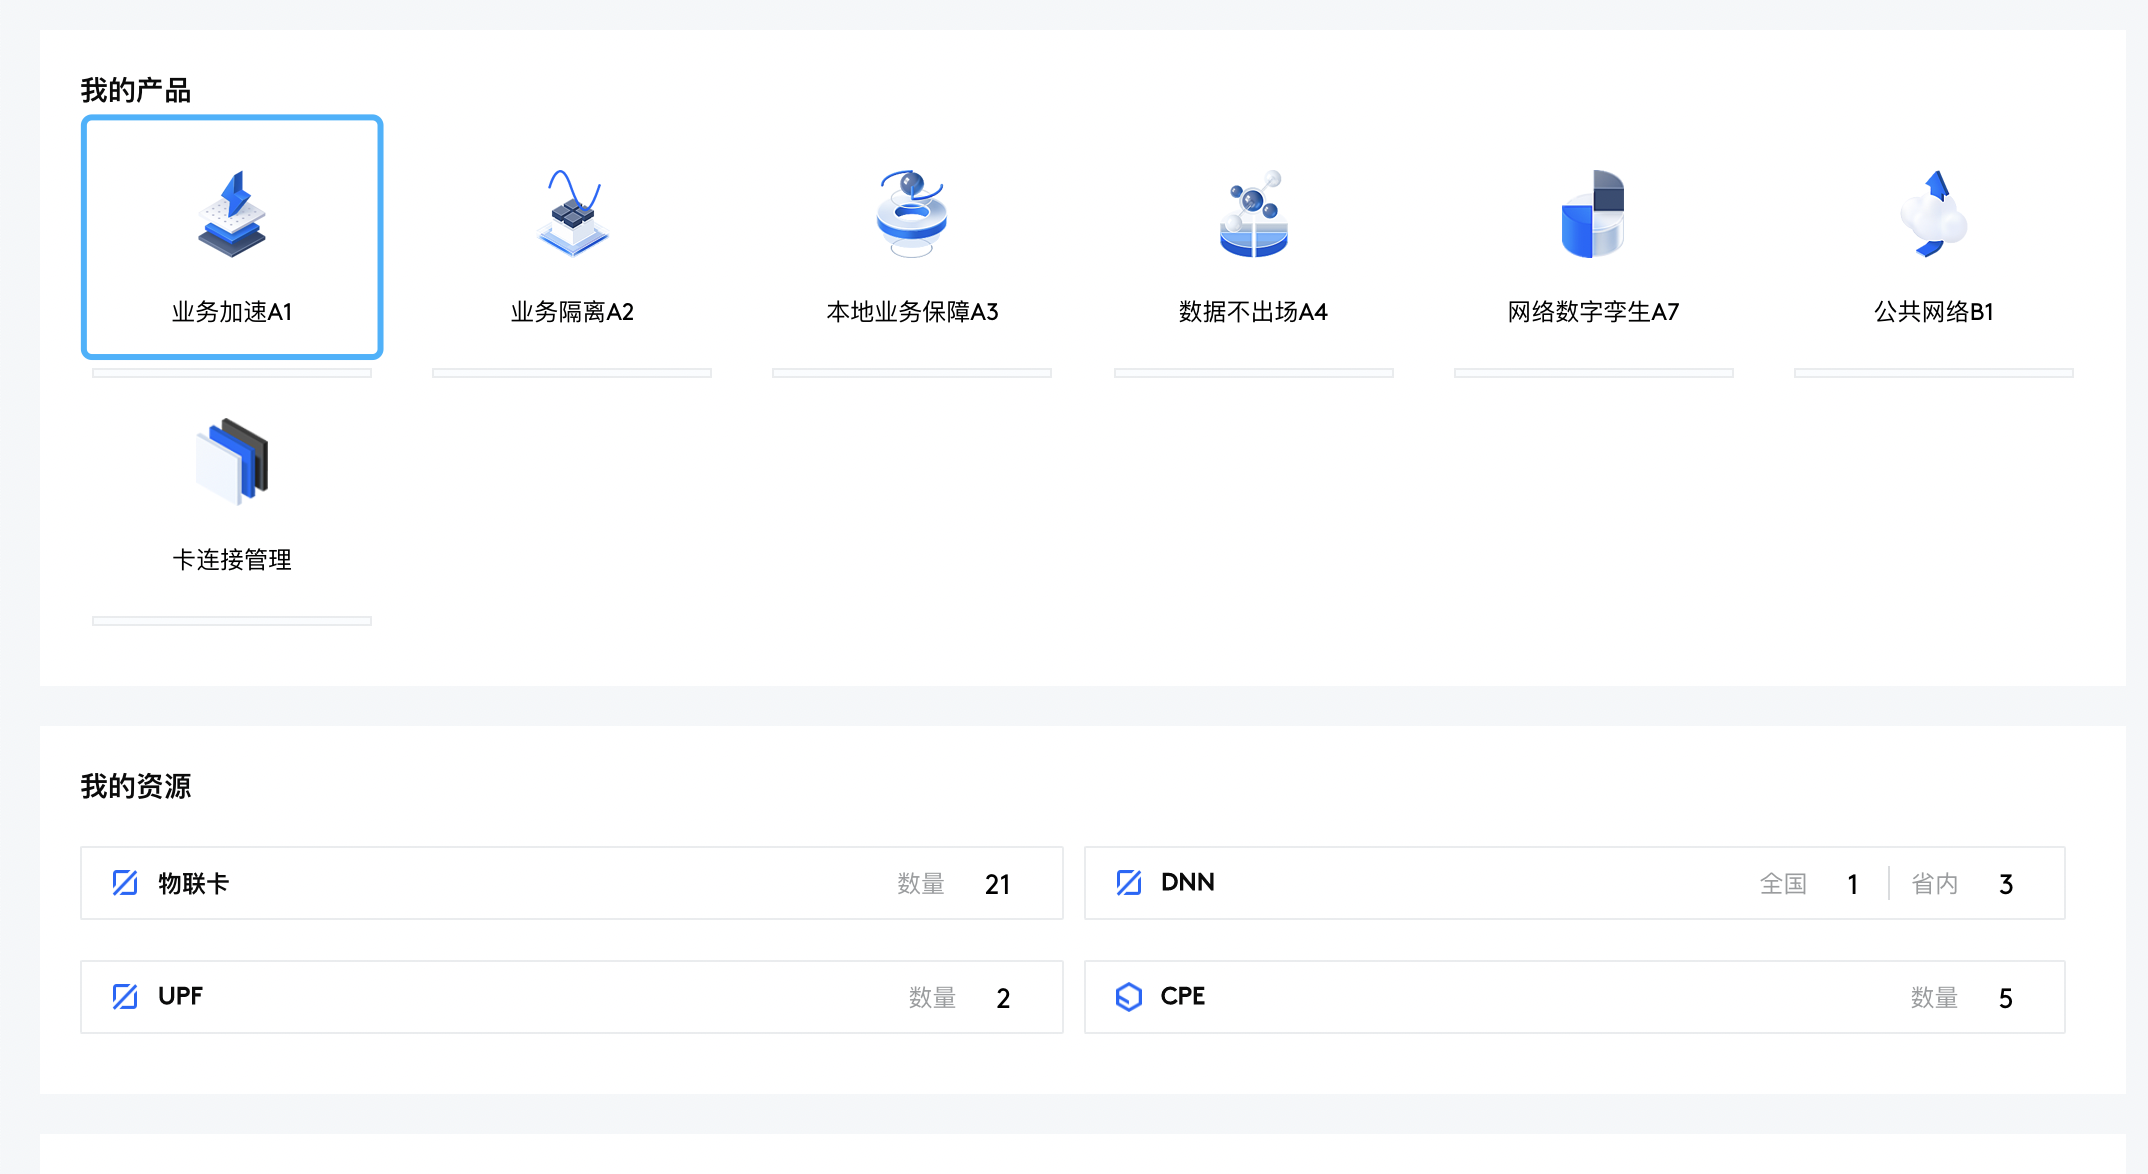Click the 卡连接管理 stacked cards icon
This screenshot has height=1174, width=2148.
coord(232,461)
